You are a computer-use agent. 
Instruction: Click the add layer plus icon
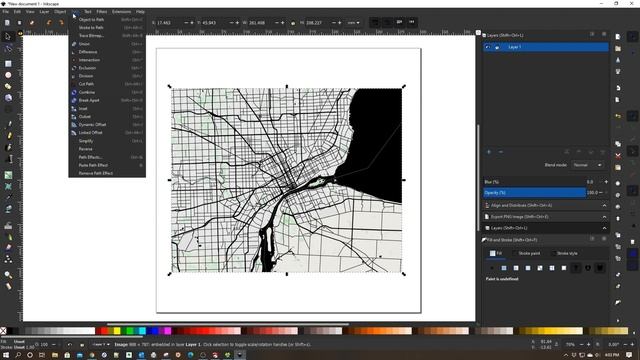coord(489,152)
